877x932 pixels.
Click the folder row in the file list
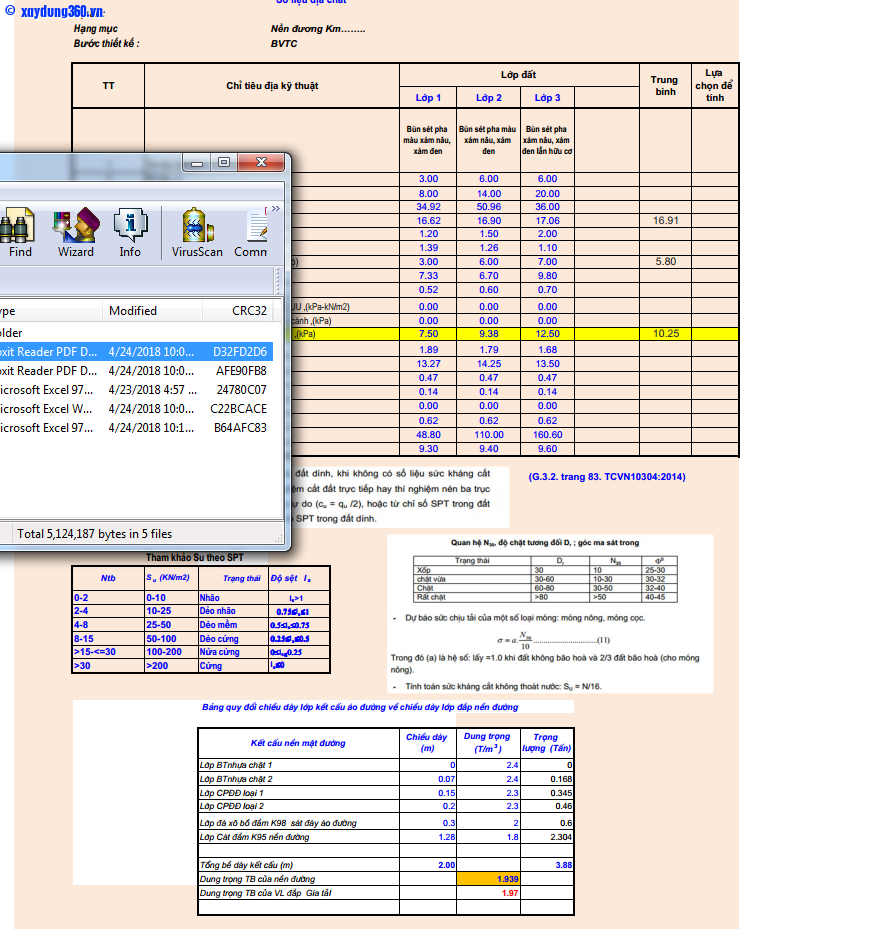pyautogui.click(x=136, y=333)
